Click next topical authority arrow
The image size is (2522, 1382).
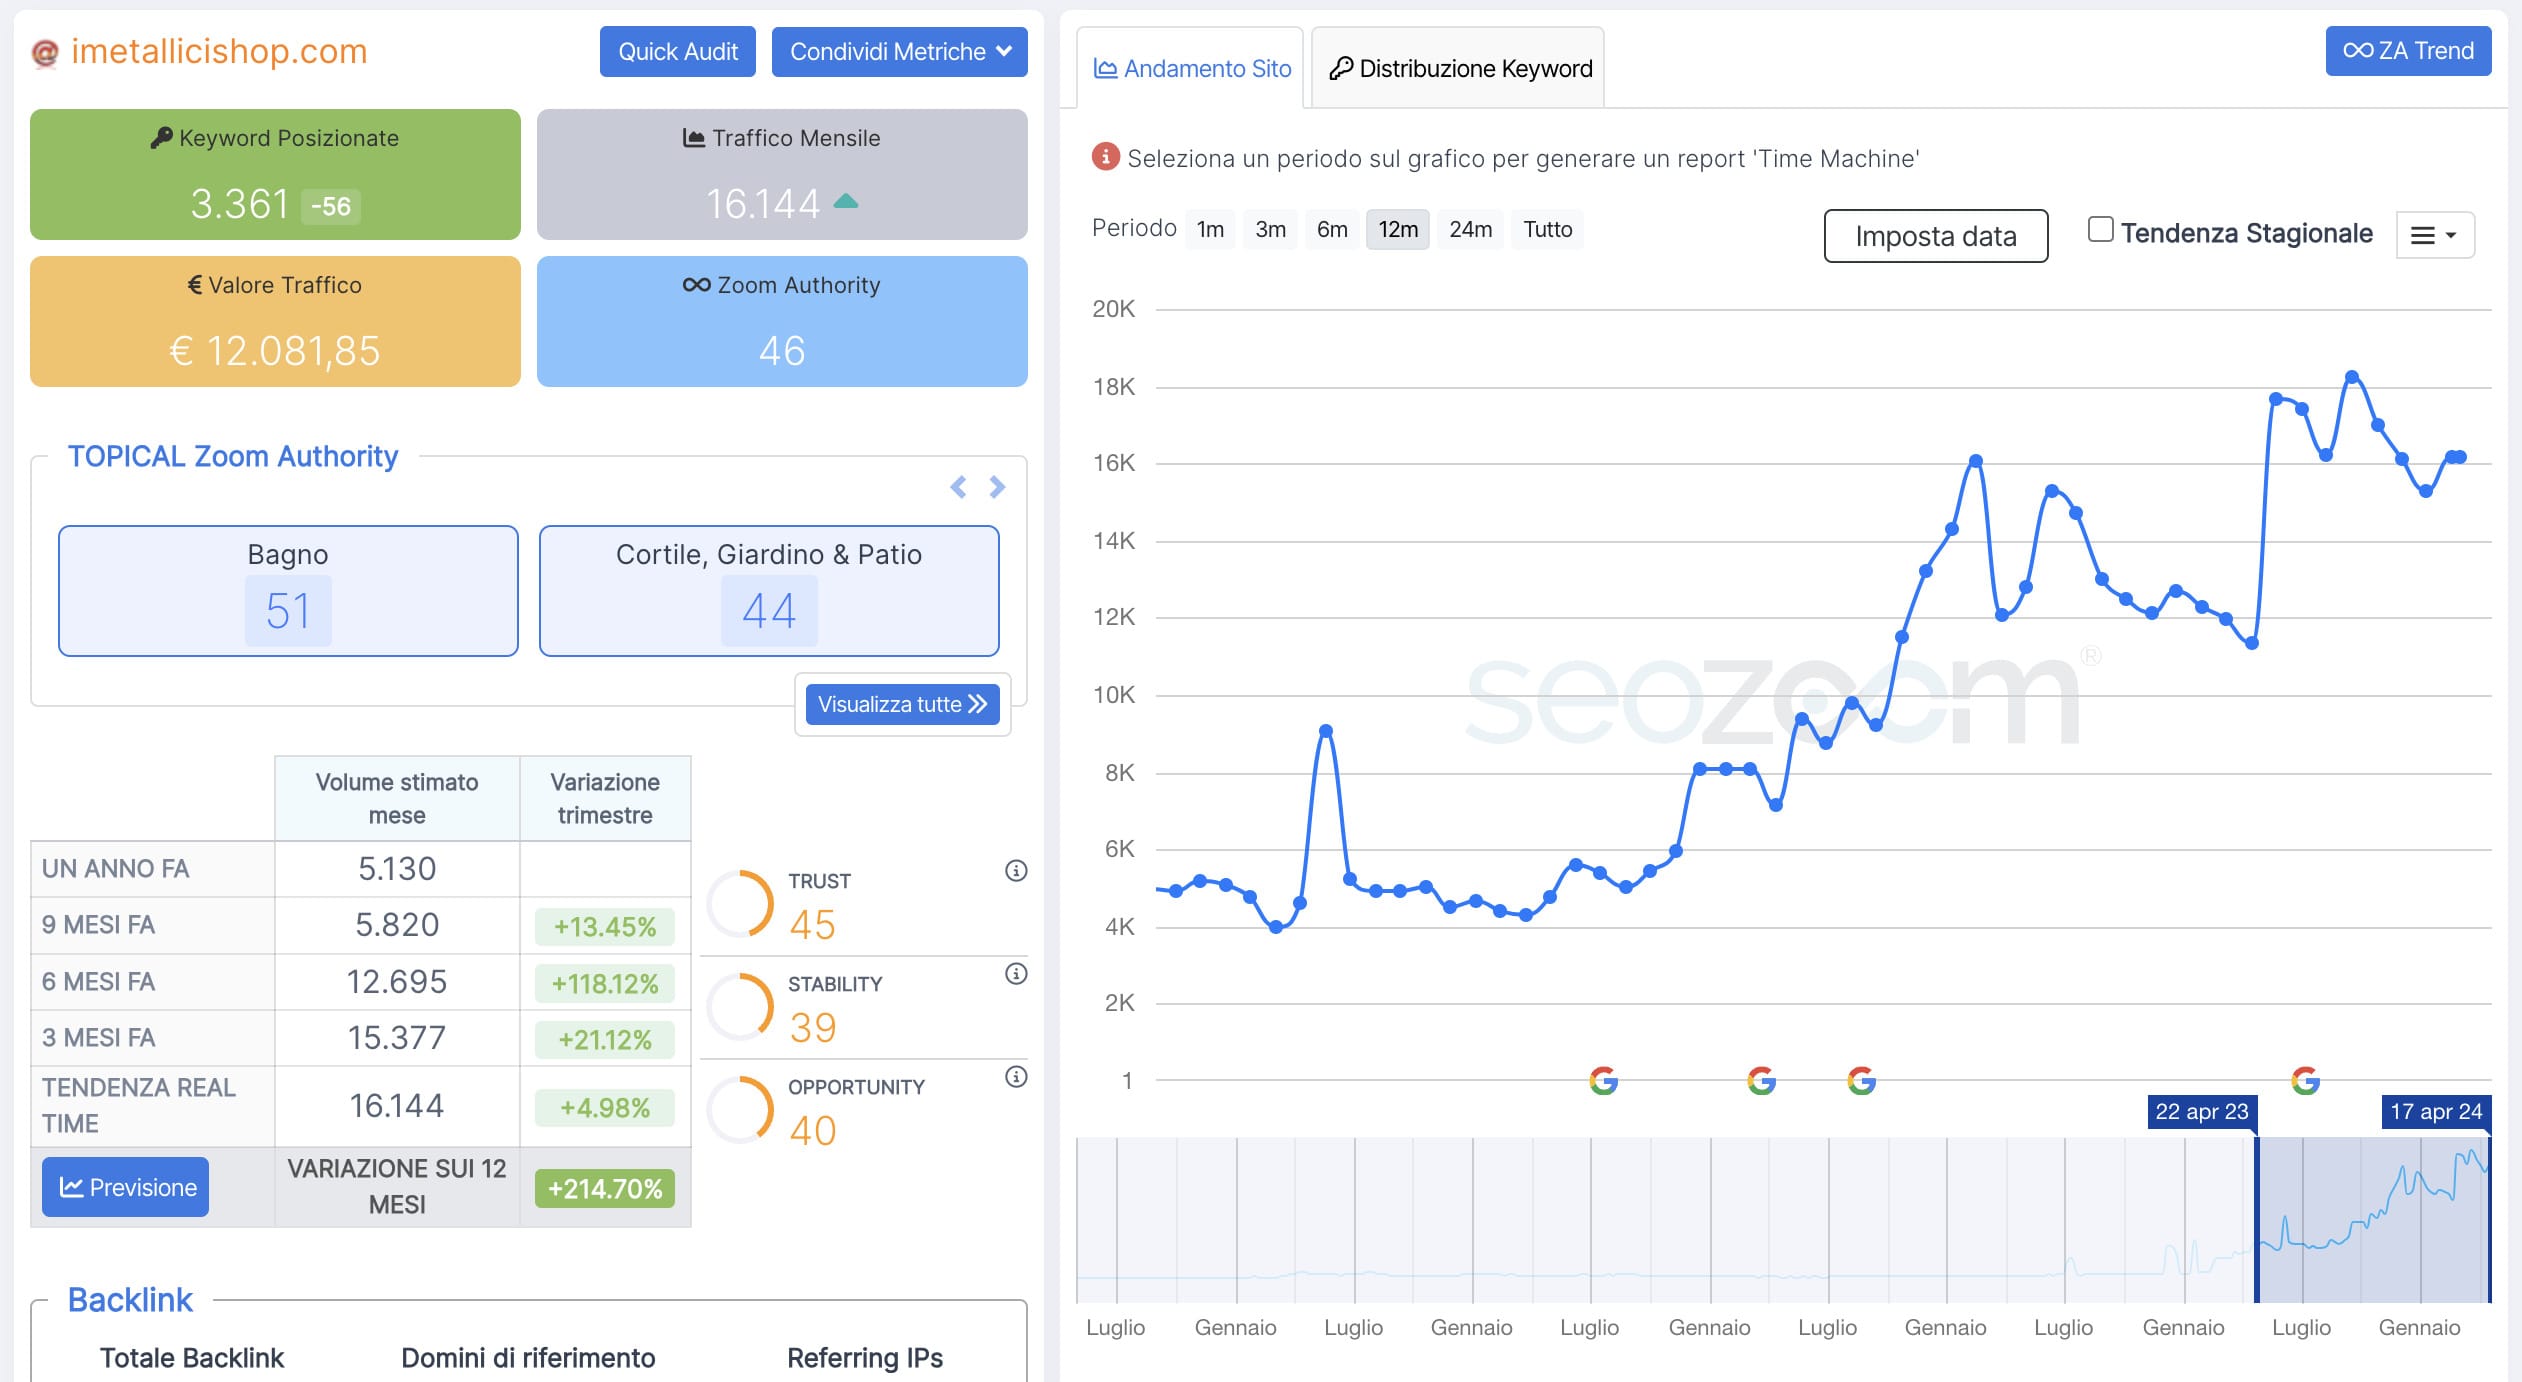pyautogui.click(x=997, y=487)
